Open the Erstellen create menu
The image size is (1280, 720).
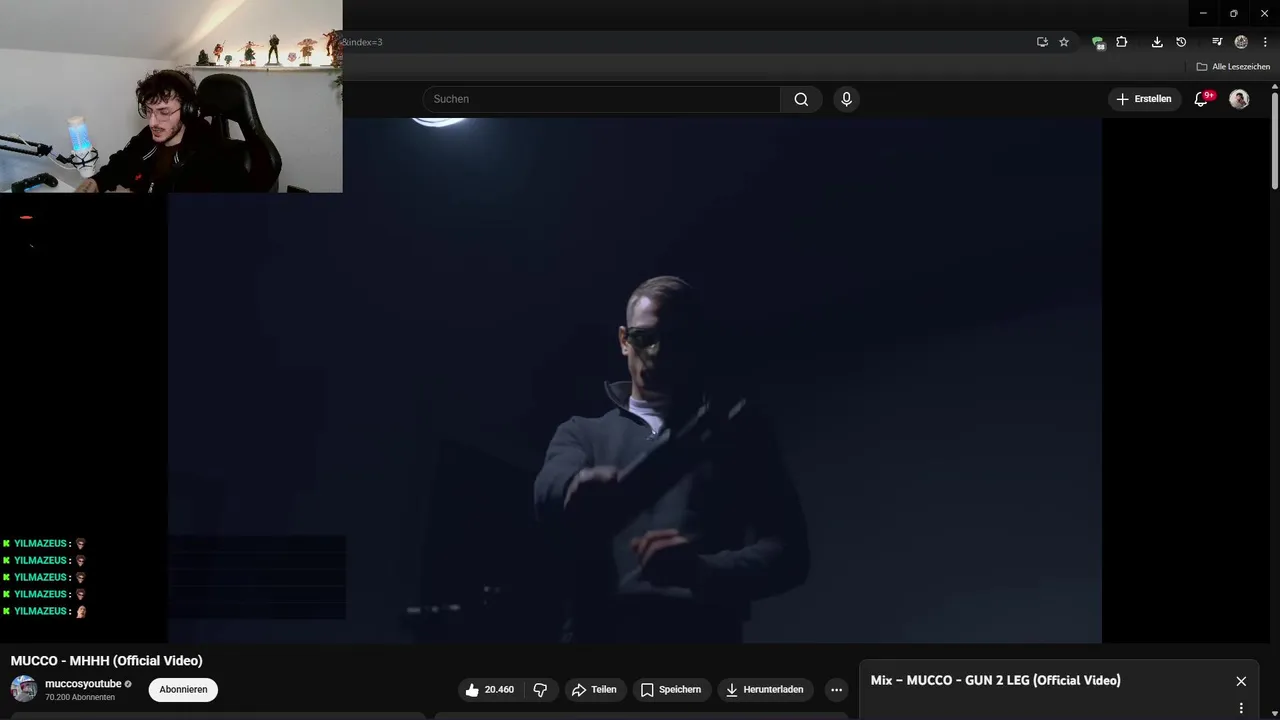pos(1144,99)
